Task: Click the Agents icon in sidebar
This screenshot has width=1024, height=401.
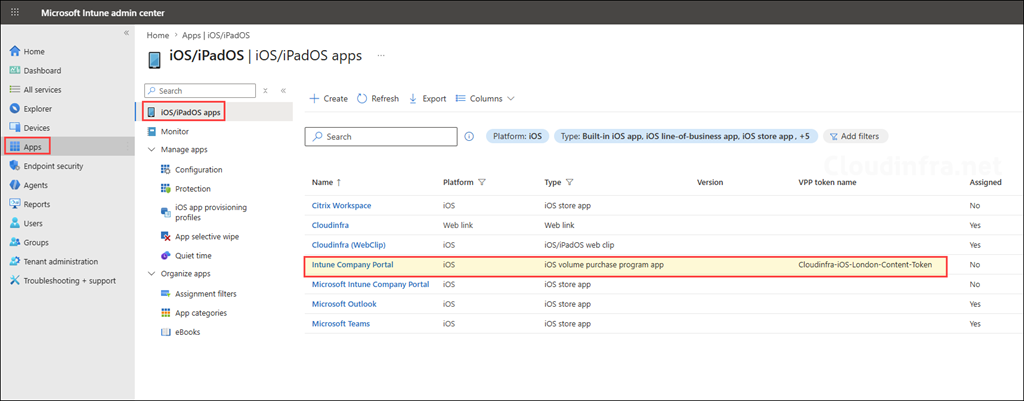Action: pos(15,185)
